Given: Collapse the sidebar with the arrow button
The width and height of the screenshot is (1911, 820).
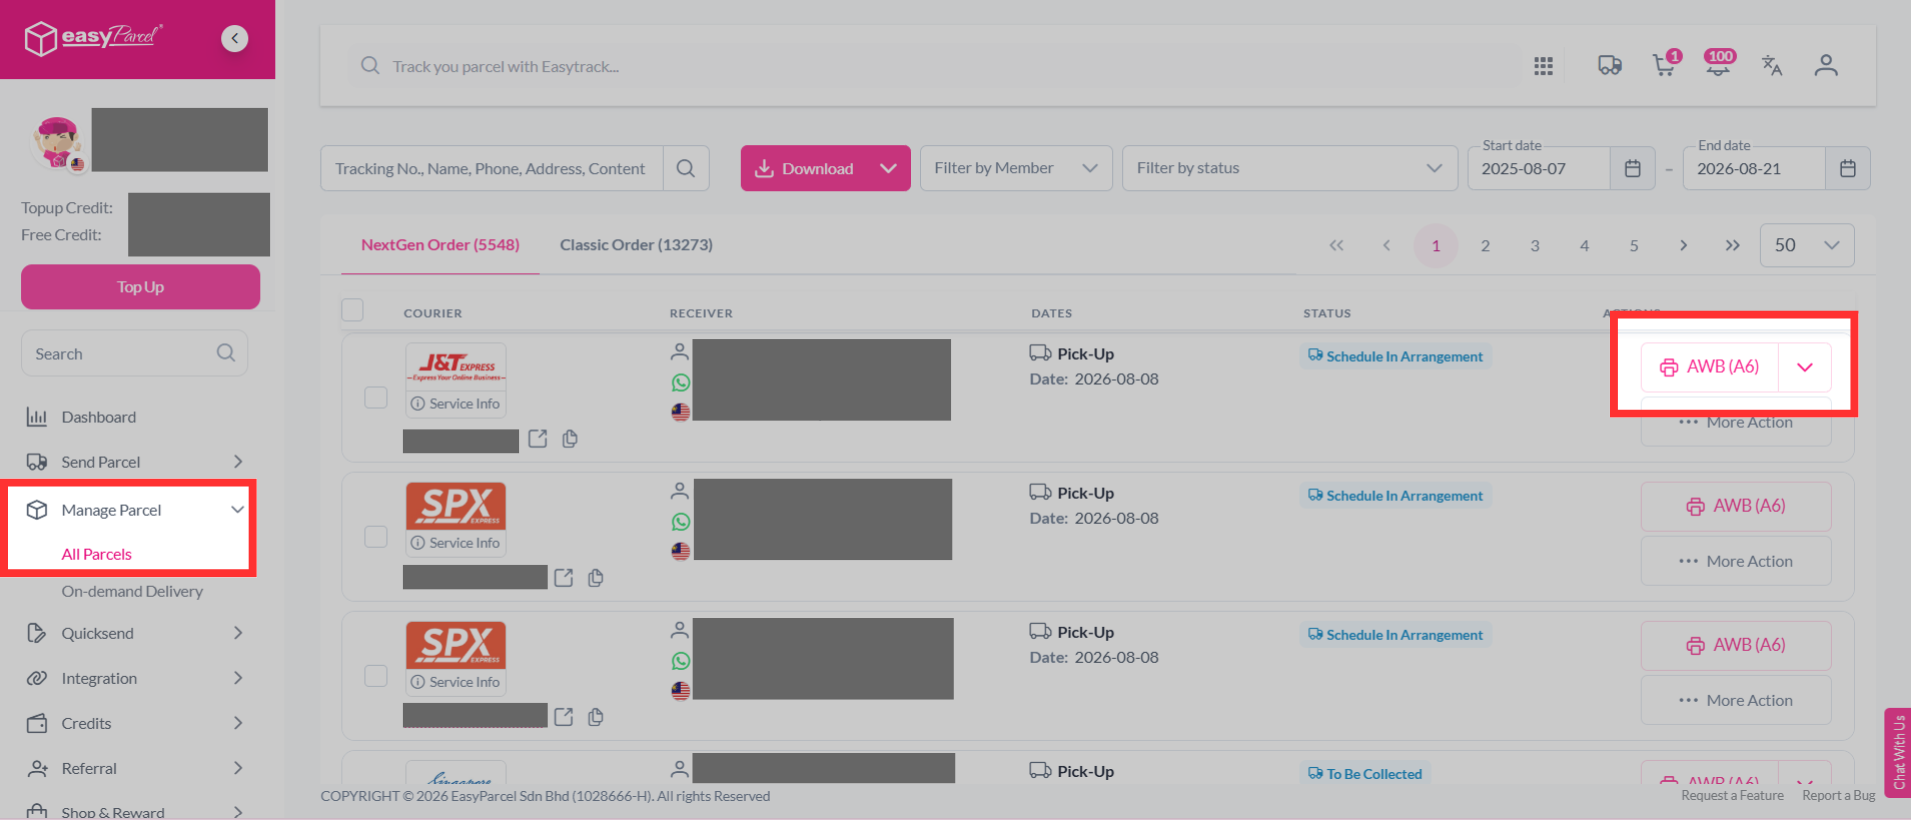Looking at the screenshot, I should pos(234,38).
